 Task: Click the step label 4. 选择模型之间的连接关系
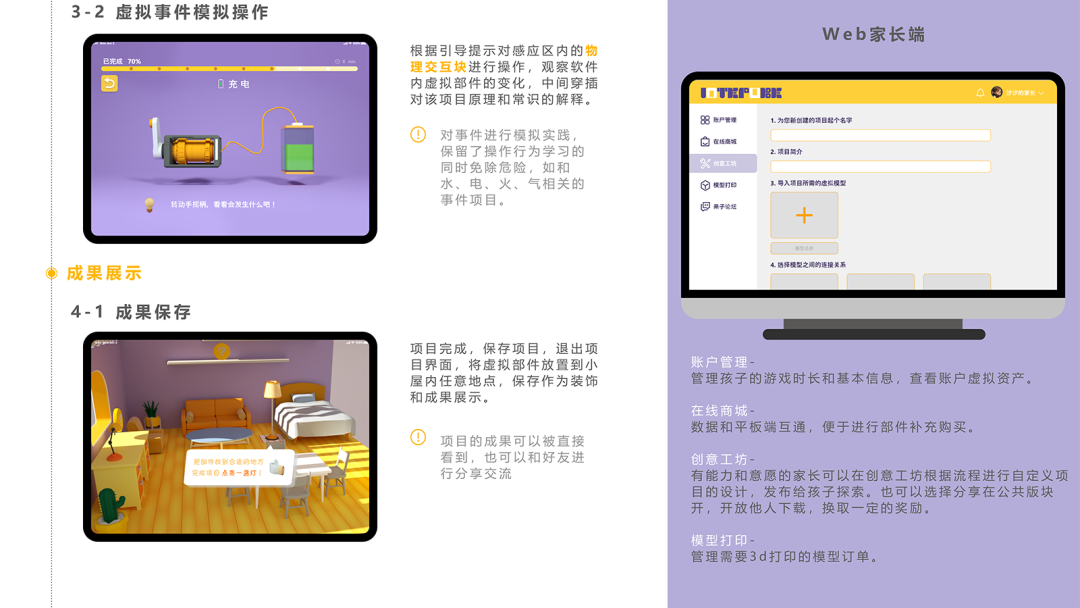808,264
